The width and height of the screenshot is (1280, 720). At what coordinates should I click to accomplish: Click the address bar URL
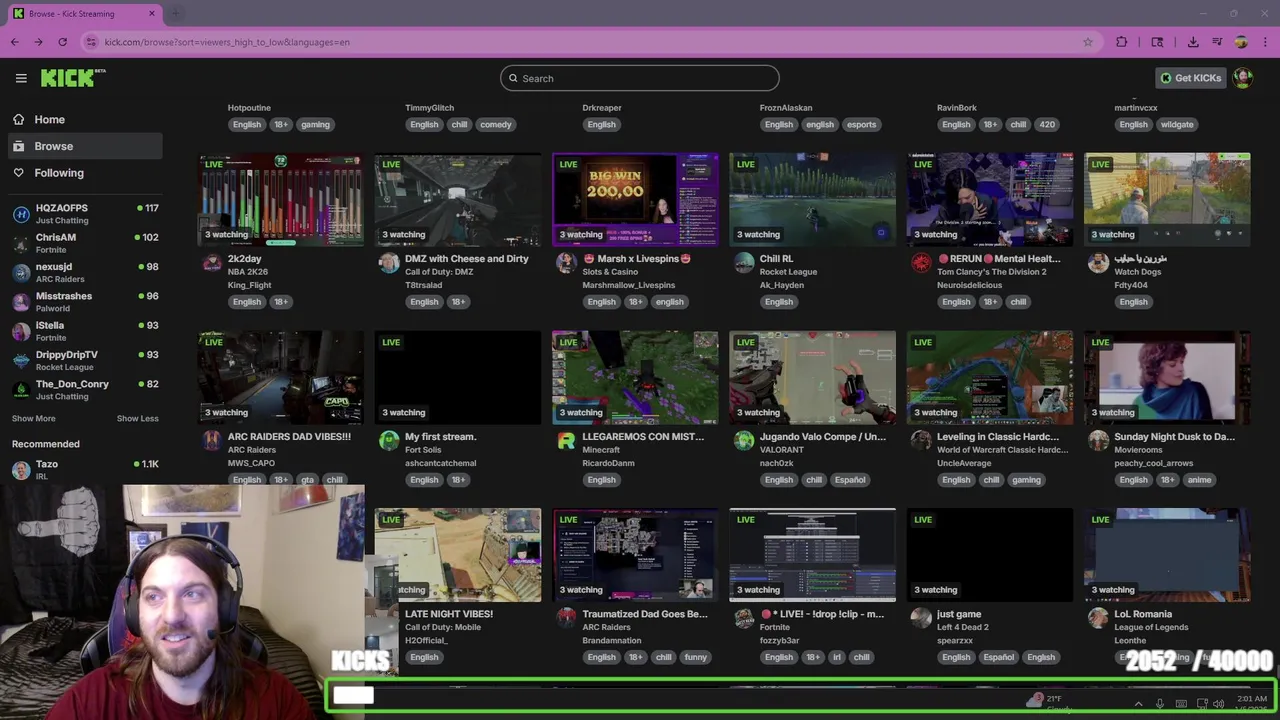(227, 42)
